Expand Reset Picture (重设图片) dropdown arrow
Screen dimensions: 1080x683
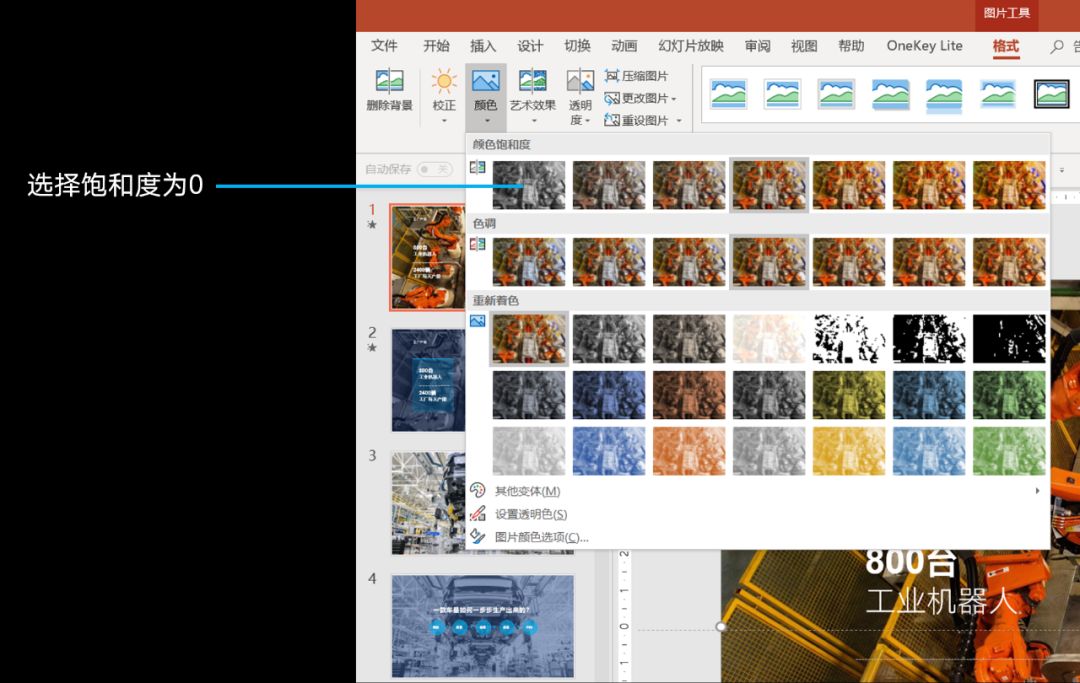679,120
